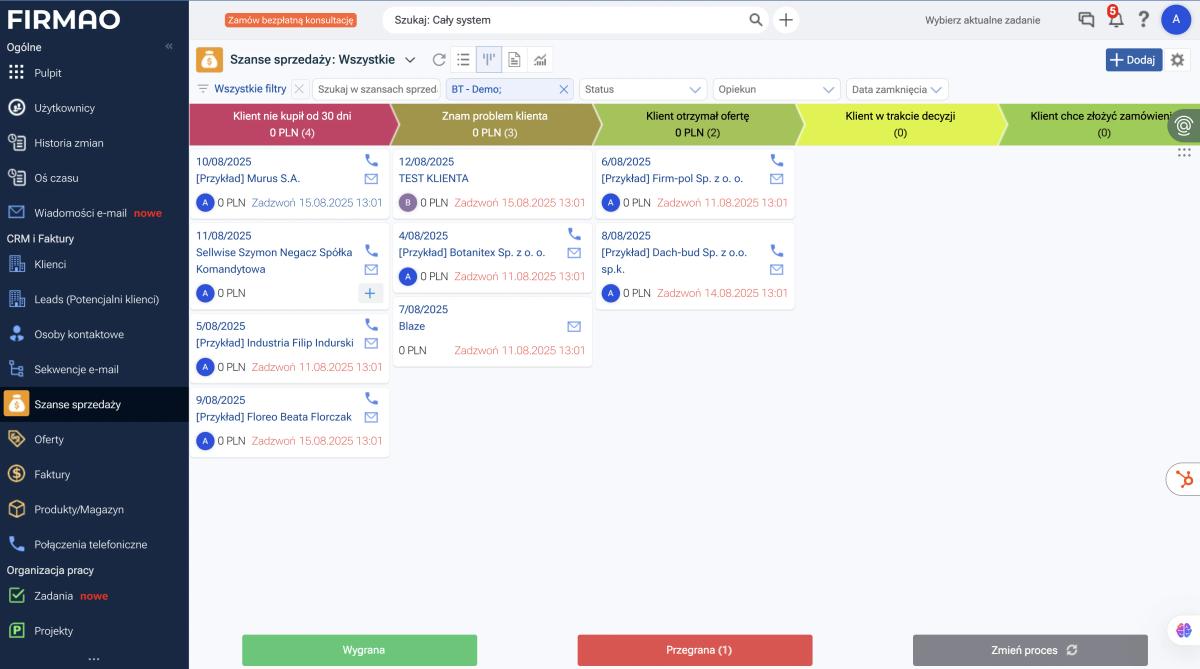The width and height of the screenshot is (1200, 669).
Task: Open the chat messages icon
Action: (x=1086, y=19)
